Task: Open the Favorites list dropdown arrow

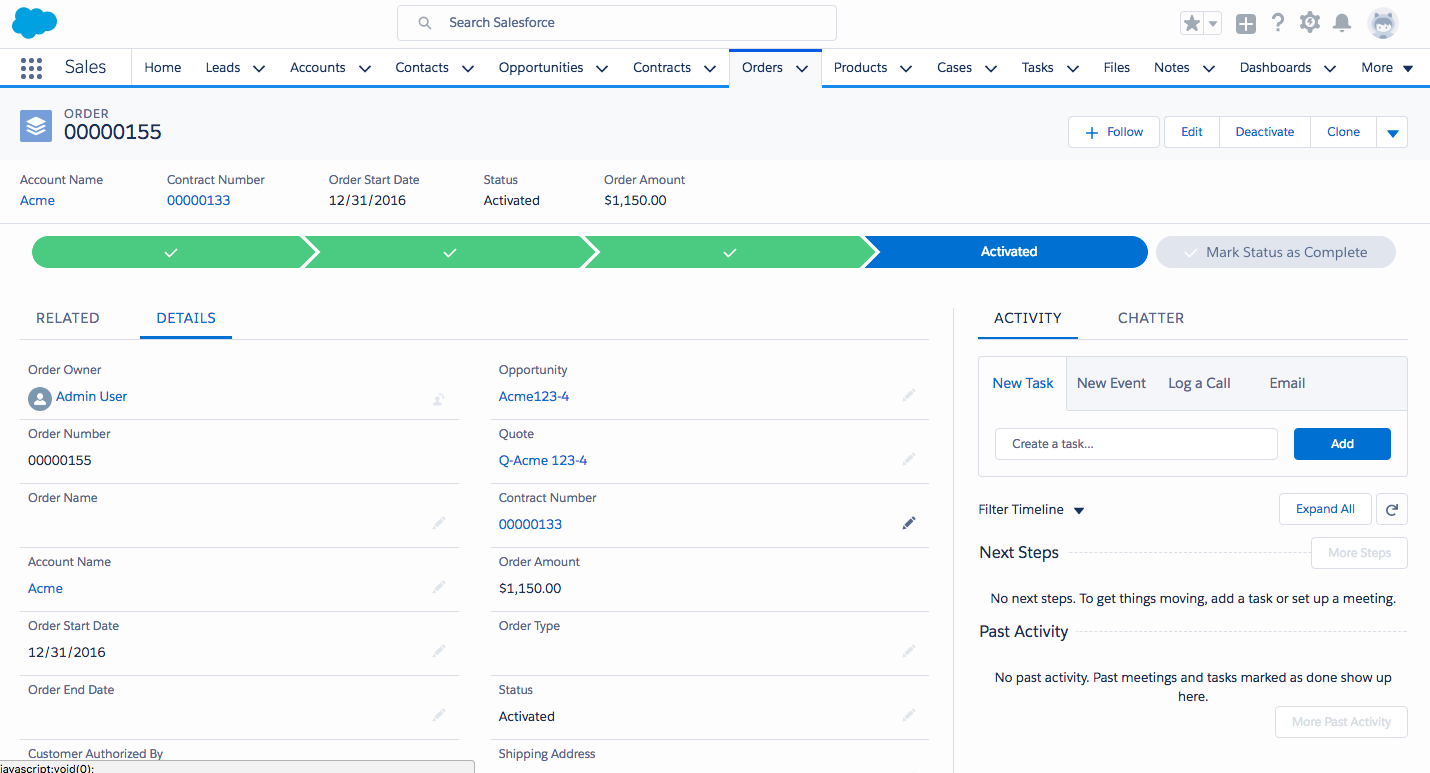Action: 1213,23
